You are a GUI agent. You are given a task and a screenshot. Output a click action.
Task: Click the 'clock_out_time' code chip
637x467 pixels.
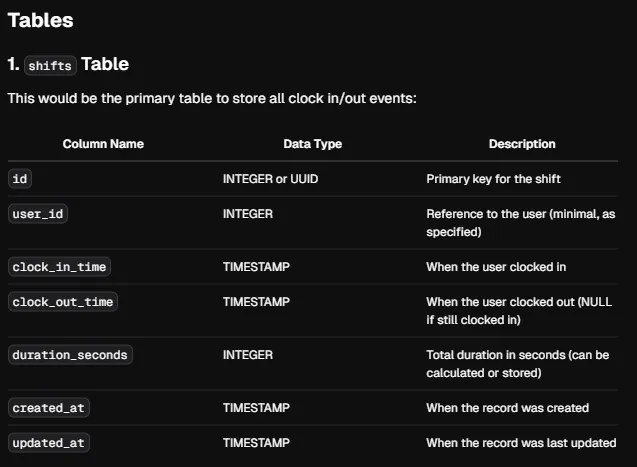coord(63,302)
